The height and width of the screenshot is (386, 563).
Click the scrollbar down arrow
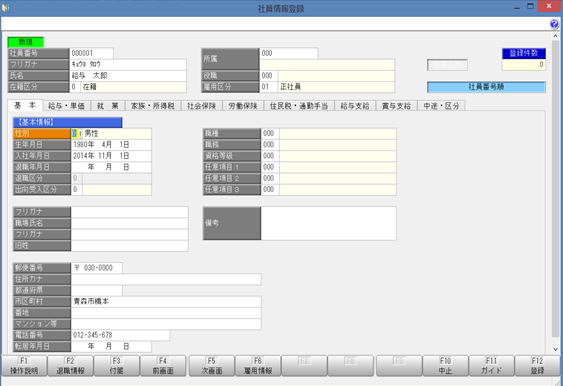[x=555, y=349]
